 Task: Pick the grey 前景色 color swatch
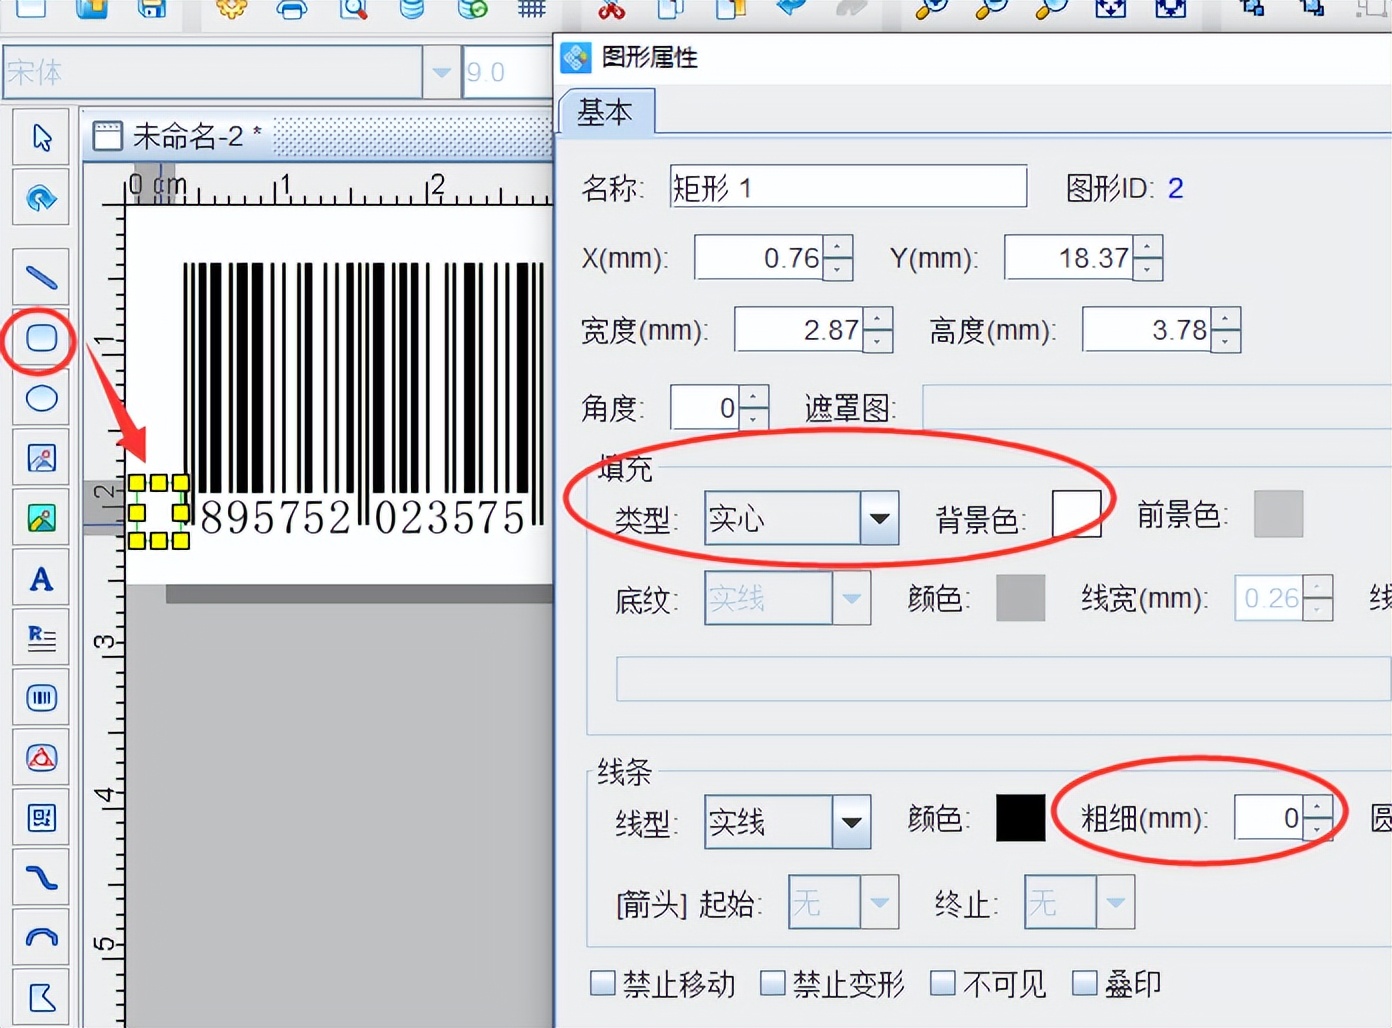pyautogui.click(x=1279, y=514)
